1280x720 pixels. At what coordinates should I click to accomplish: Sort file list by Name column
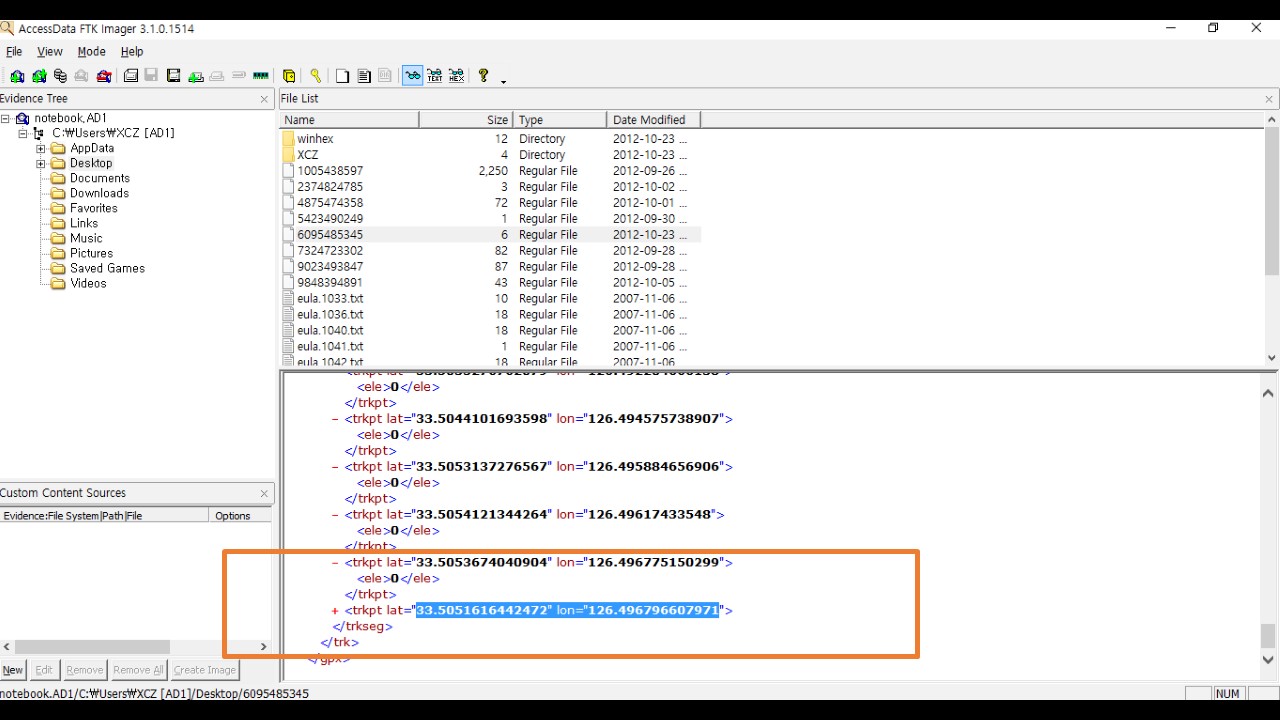click(x=349, y=120)
